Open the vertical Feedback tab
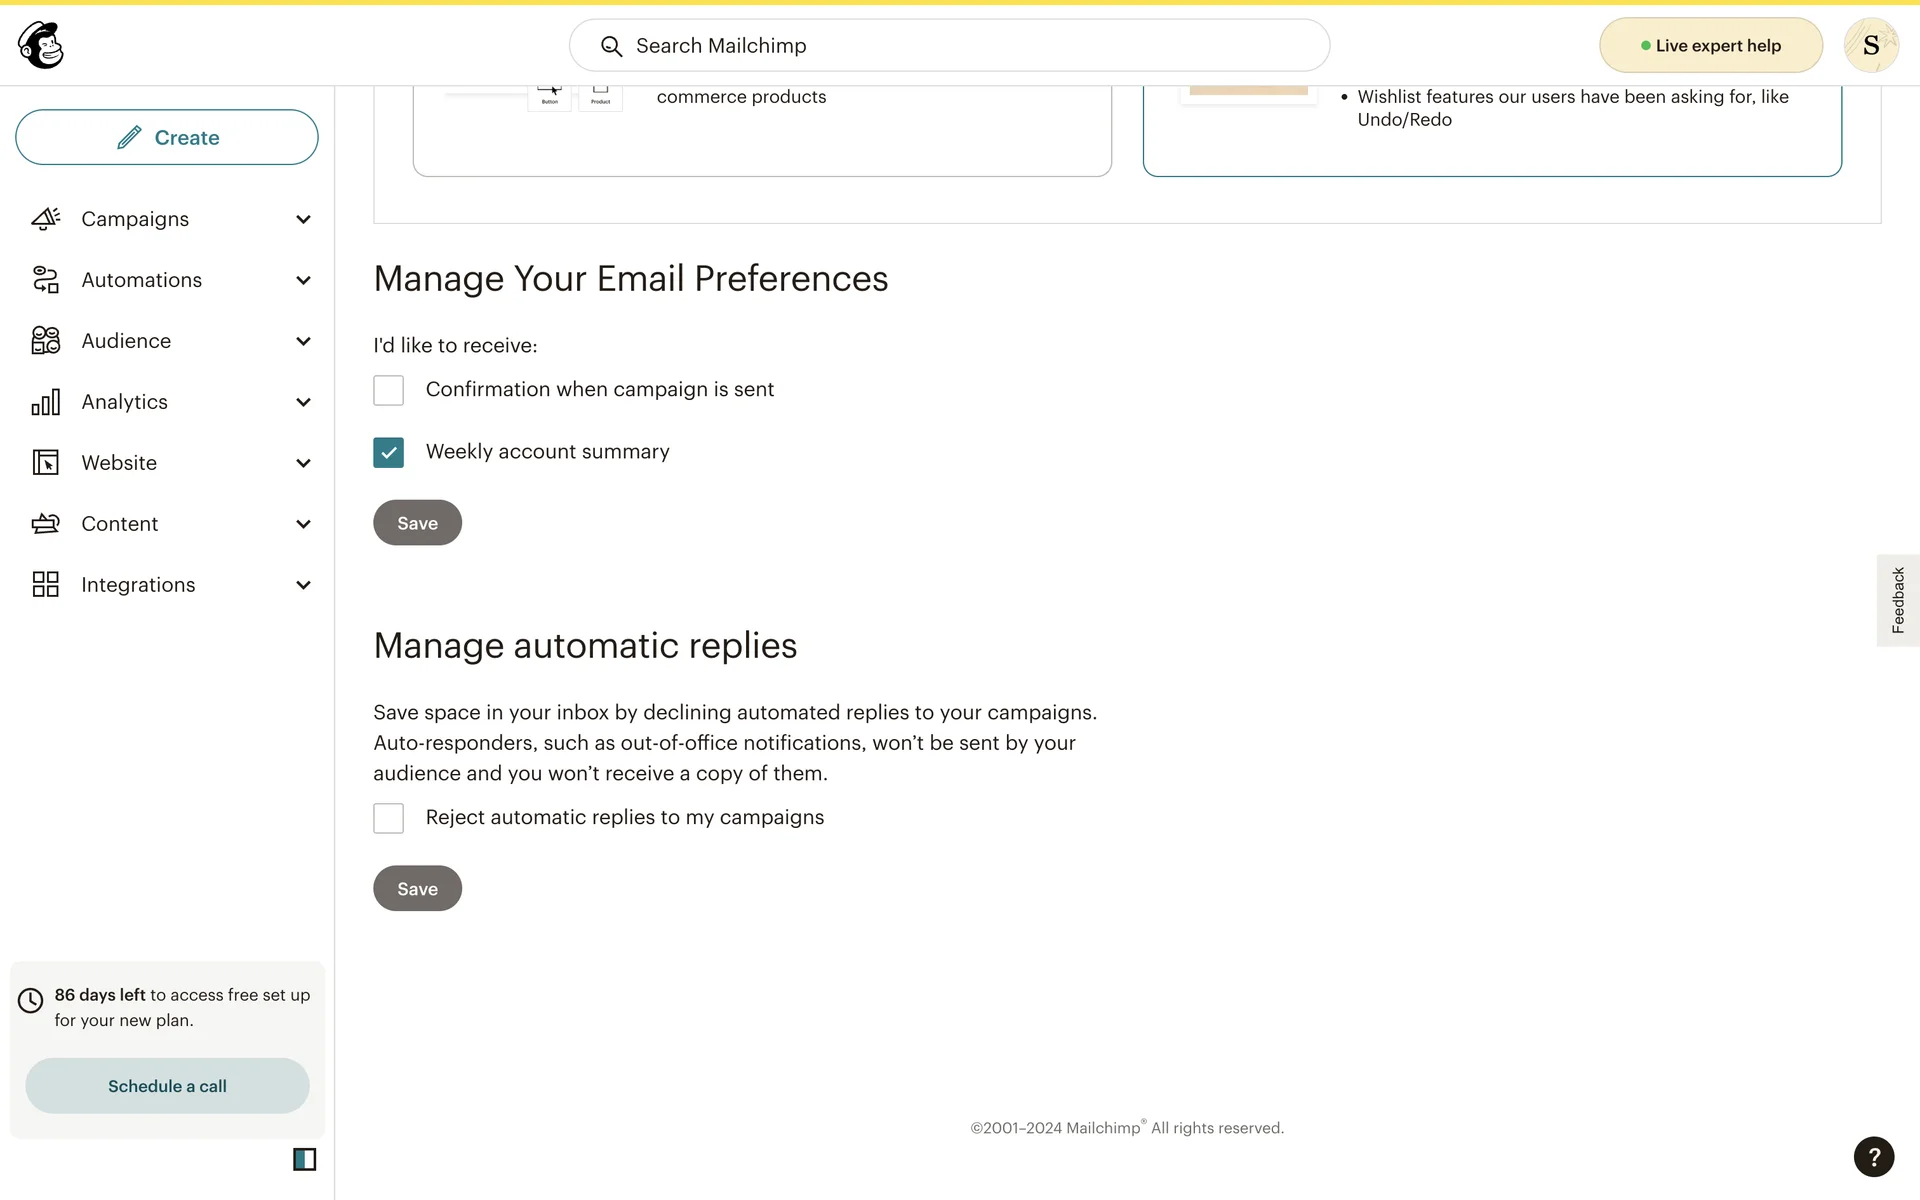This screenshot has width=1920, height=1200. (x=1897, y=600)
